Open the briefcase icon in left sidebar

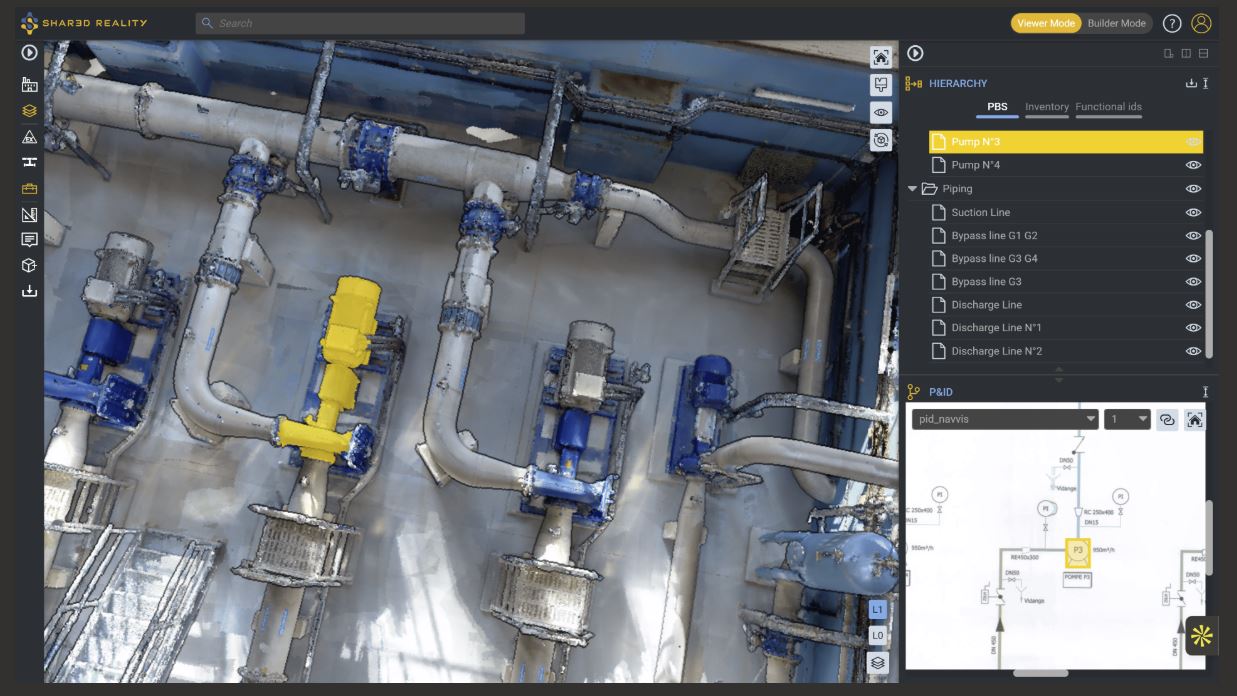point(29,188)
